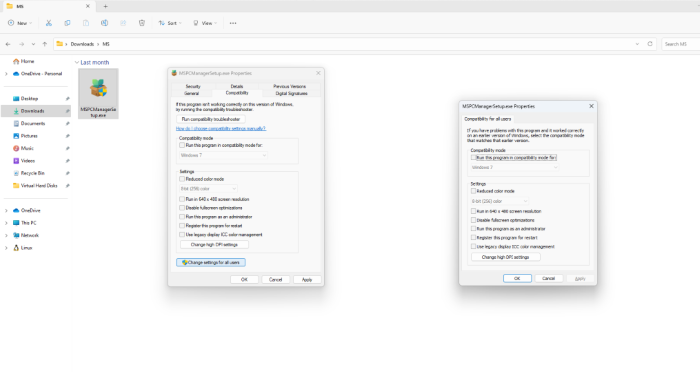The height and width of the screenshot is (372, 700).
Task: Switch to the Previous Versions tab
Action: click(x=289, y=86)
